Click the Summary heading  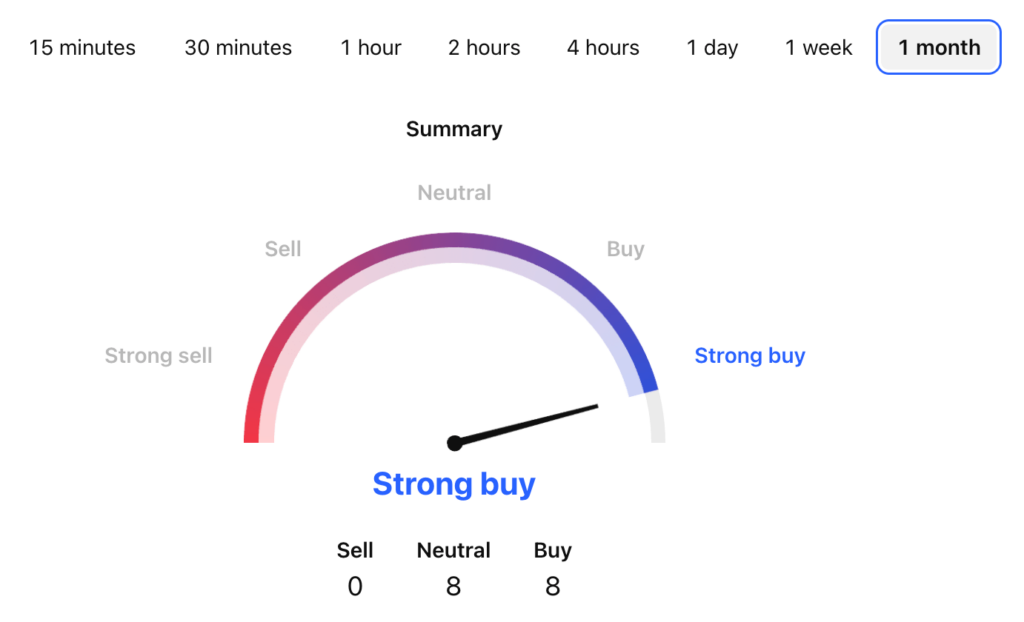pos(454,129)
